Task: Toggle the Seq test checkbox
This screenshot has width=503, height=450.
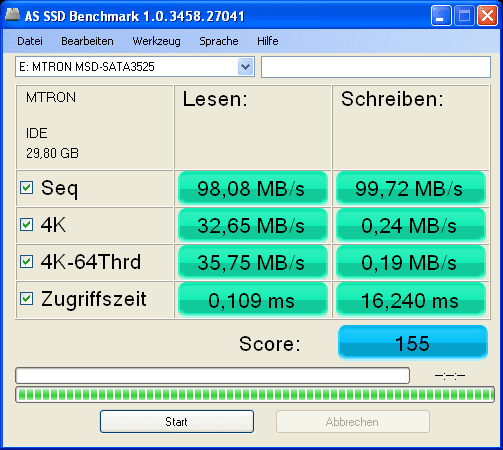Action: coord(26,187)
